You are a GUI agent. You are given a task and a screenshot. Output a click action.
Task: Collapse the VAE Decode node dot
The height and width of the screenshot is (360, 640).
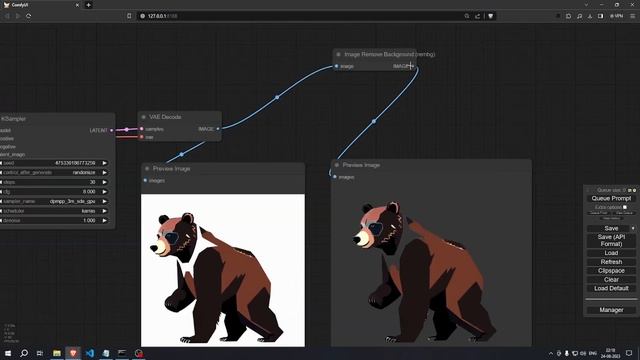click(x=144, y=117)
